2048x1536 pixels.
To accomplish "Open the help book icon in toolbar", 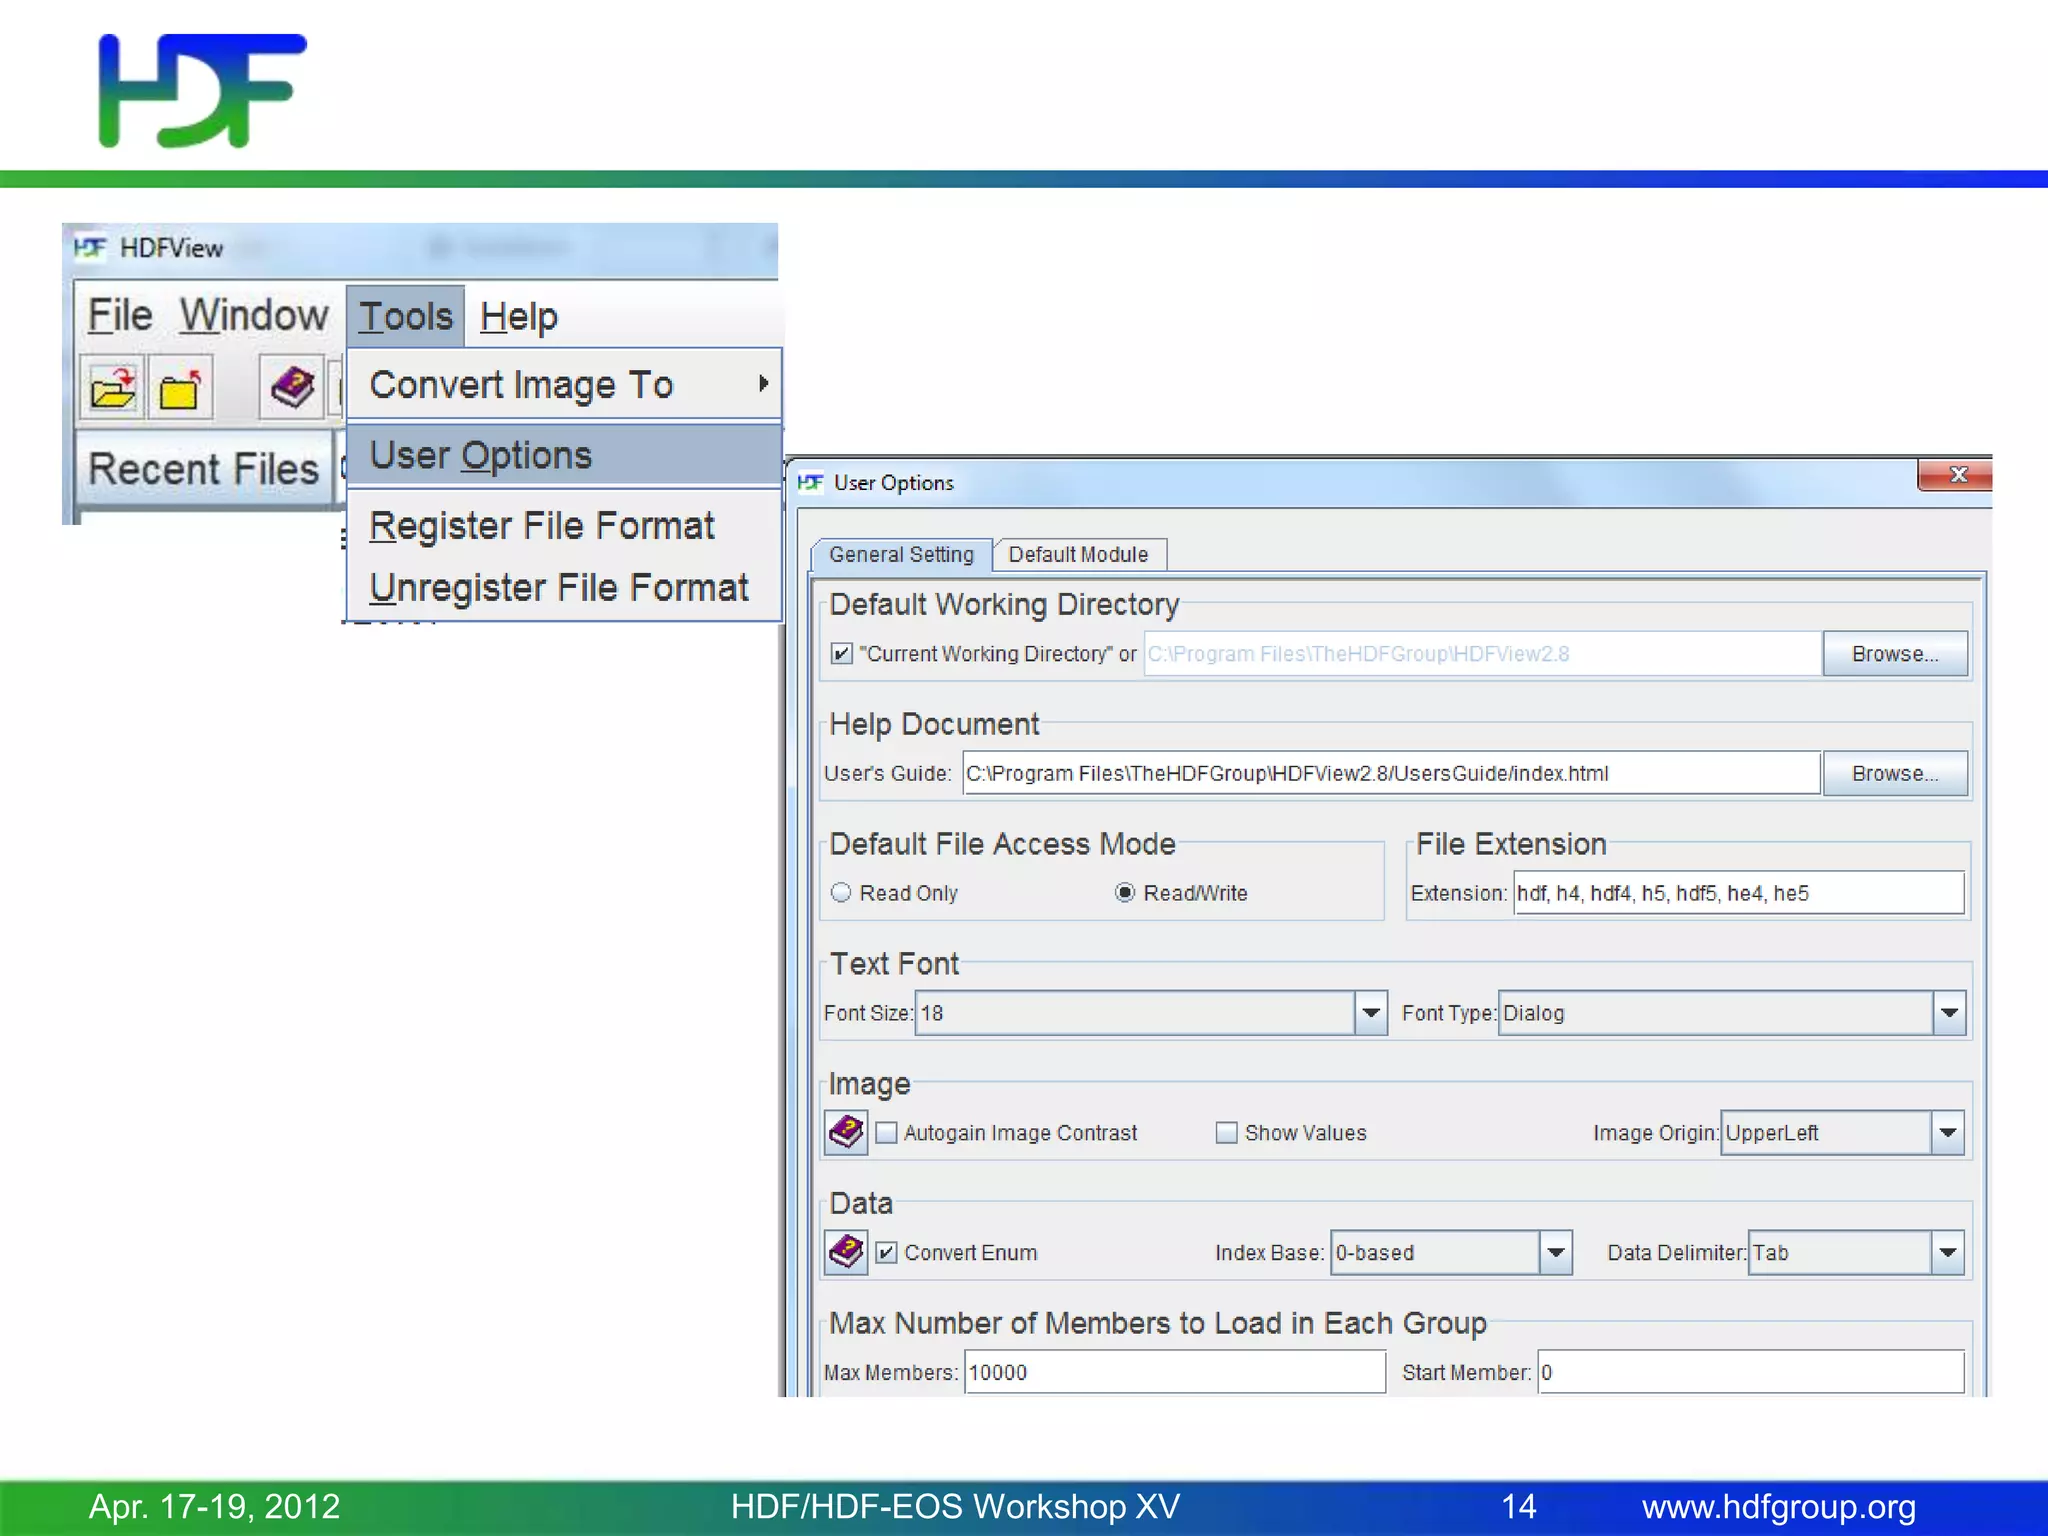I will point(292,387).
